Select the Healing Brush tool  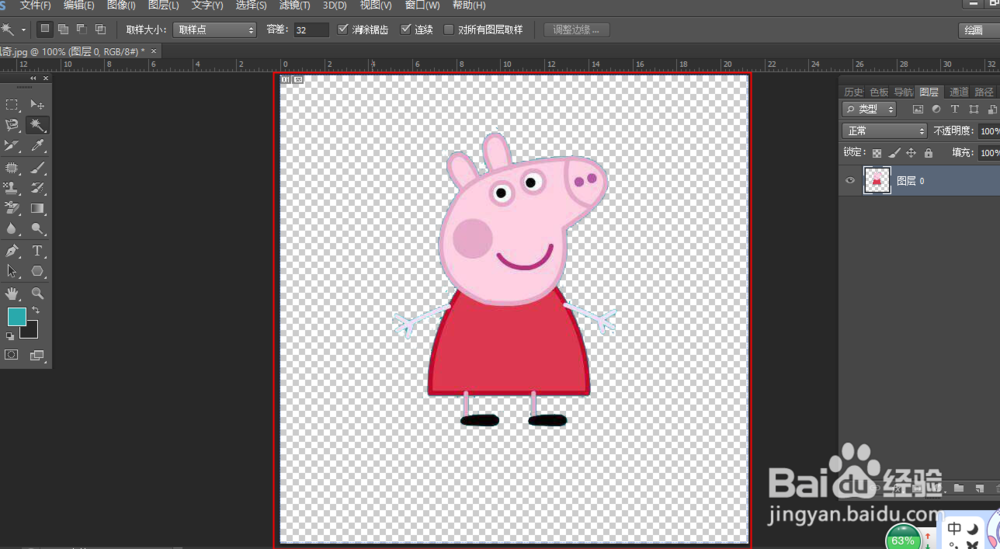coord(11,168)
